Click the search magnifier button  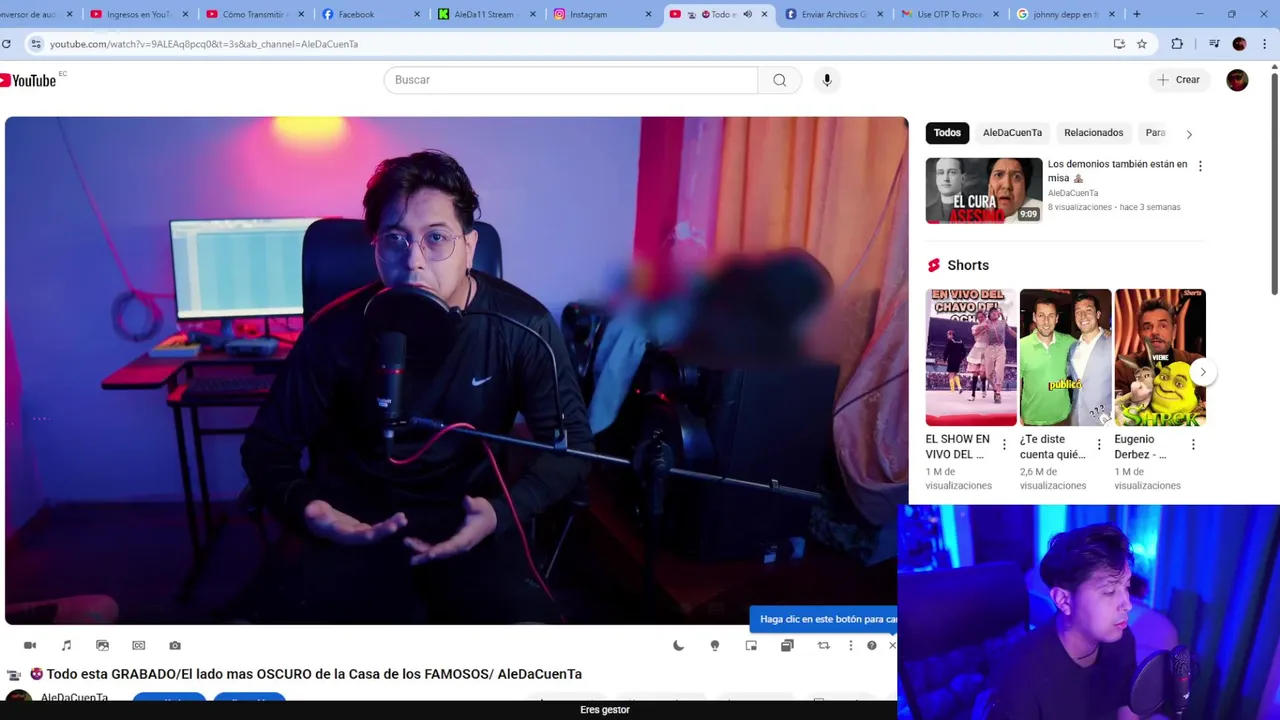point(779,80)
